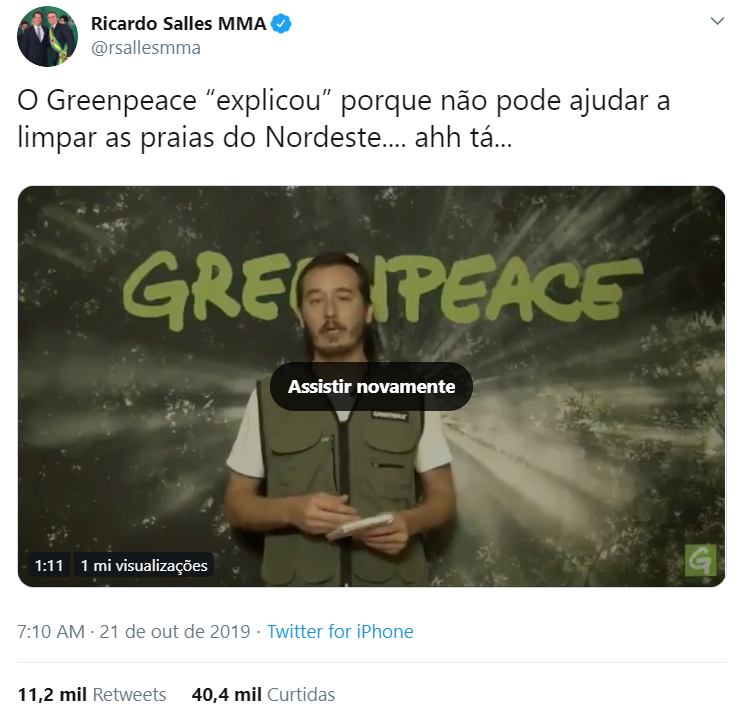Click the notepad held by the presenter

pyautogui.click(x=360, y=526)
